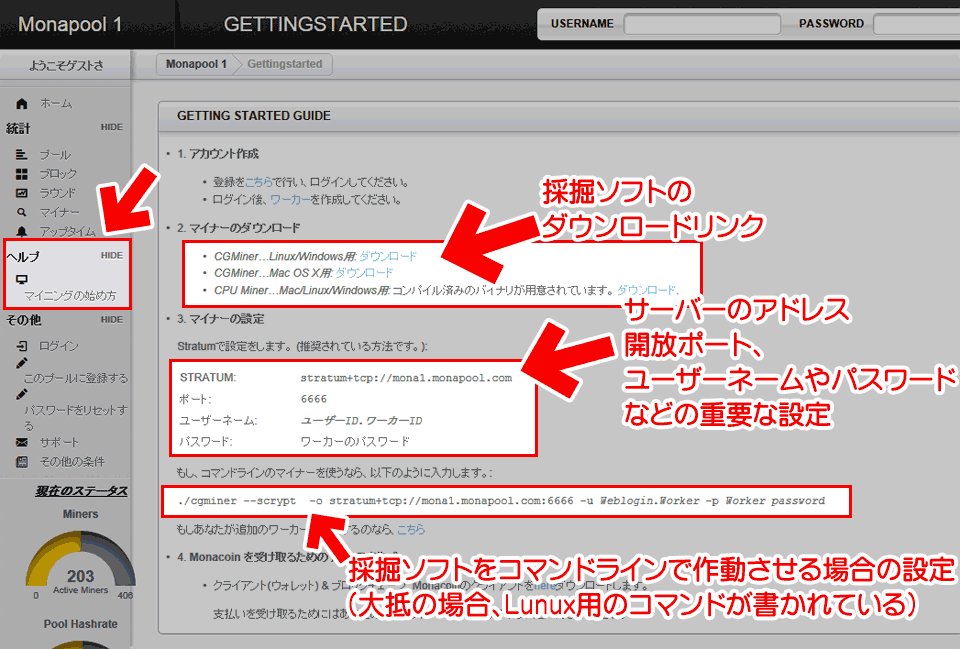
Task: Click the Monapool 1 site title
Action: tap(70, 24)
